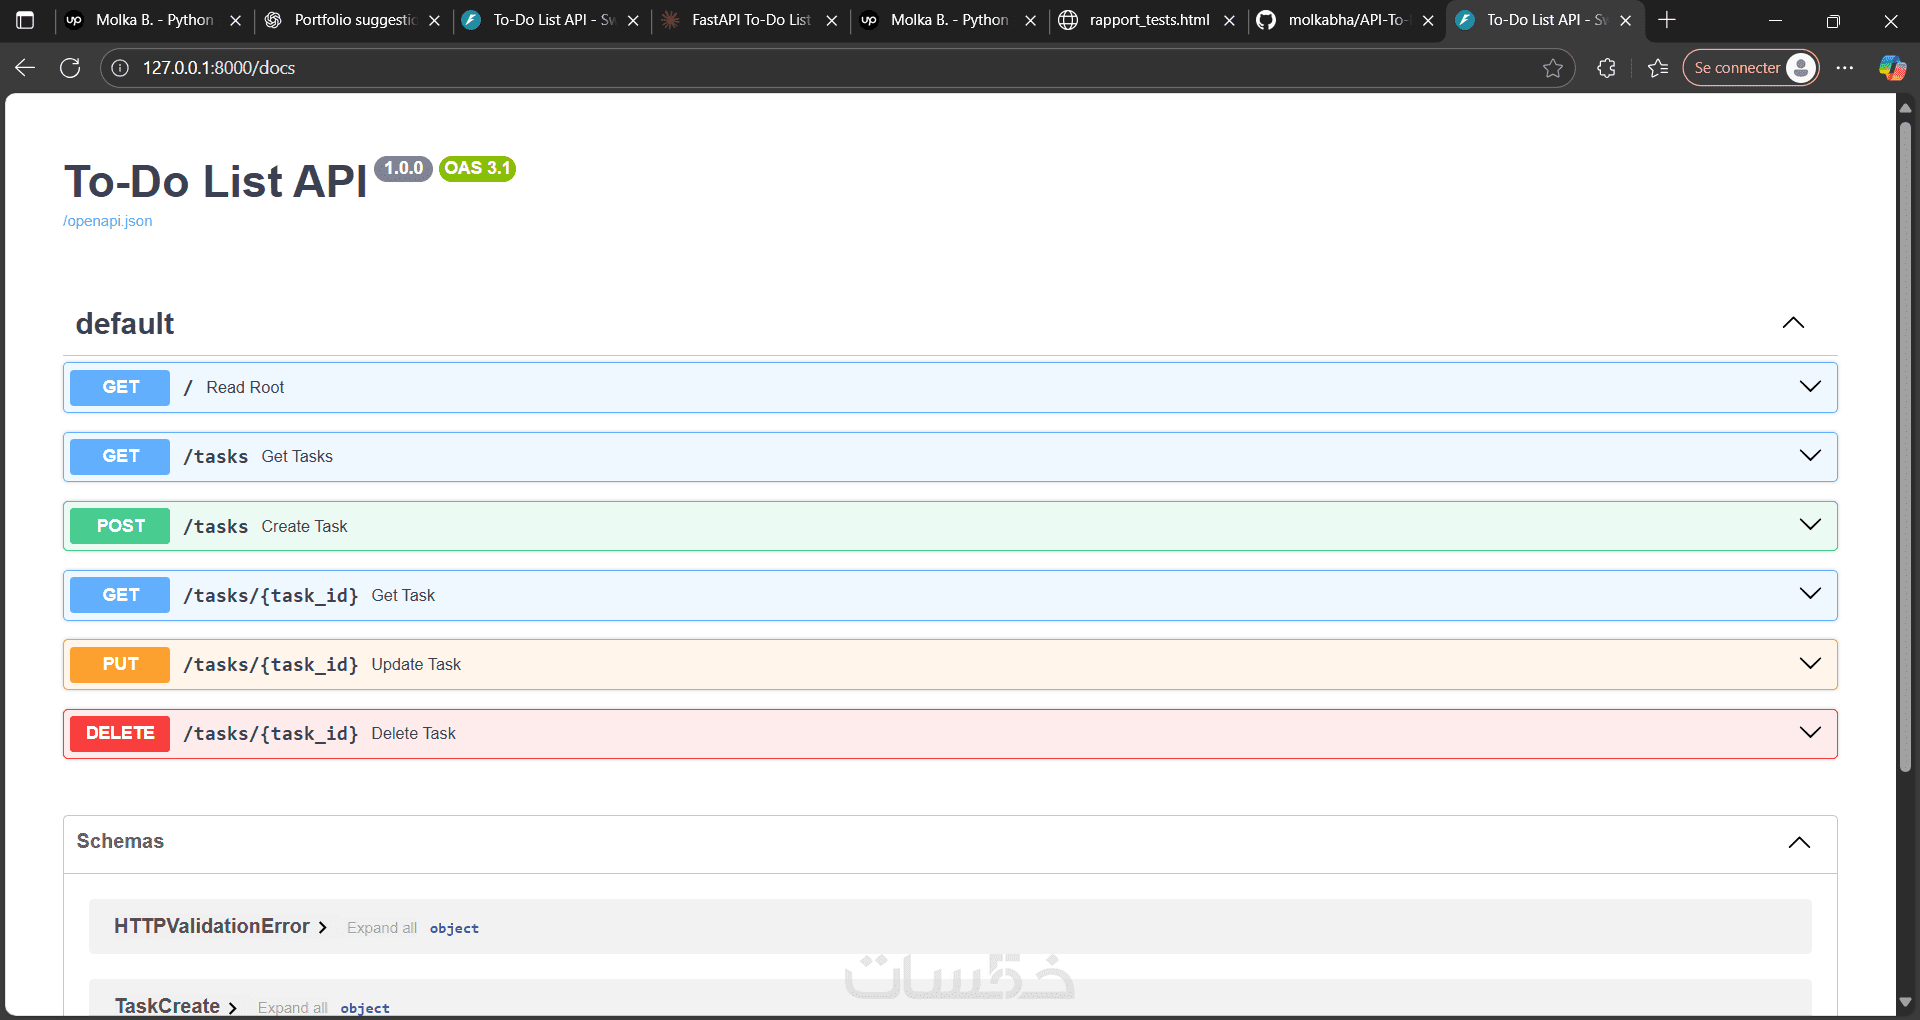Switch to the 'rapport_tests.html' tab
This screenshot has height=1020, width=1920.
pyautogui.click(x=1148, y=20)
